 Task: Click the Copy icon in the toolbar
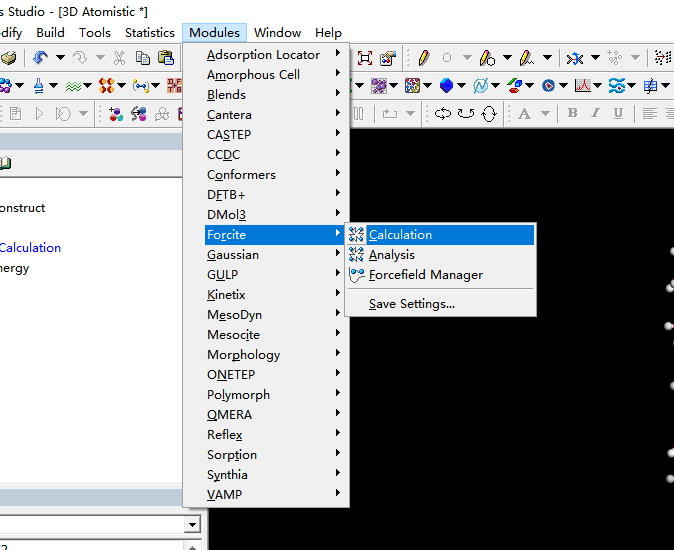coord(142,58)
